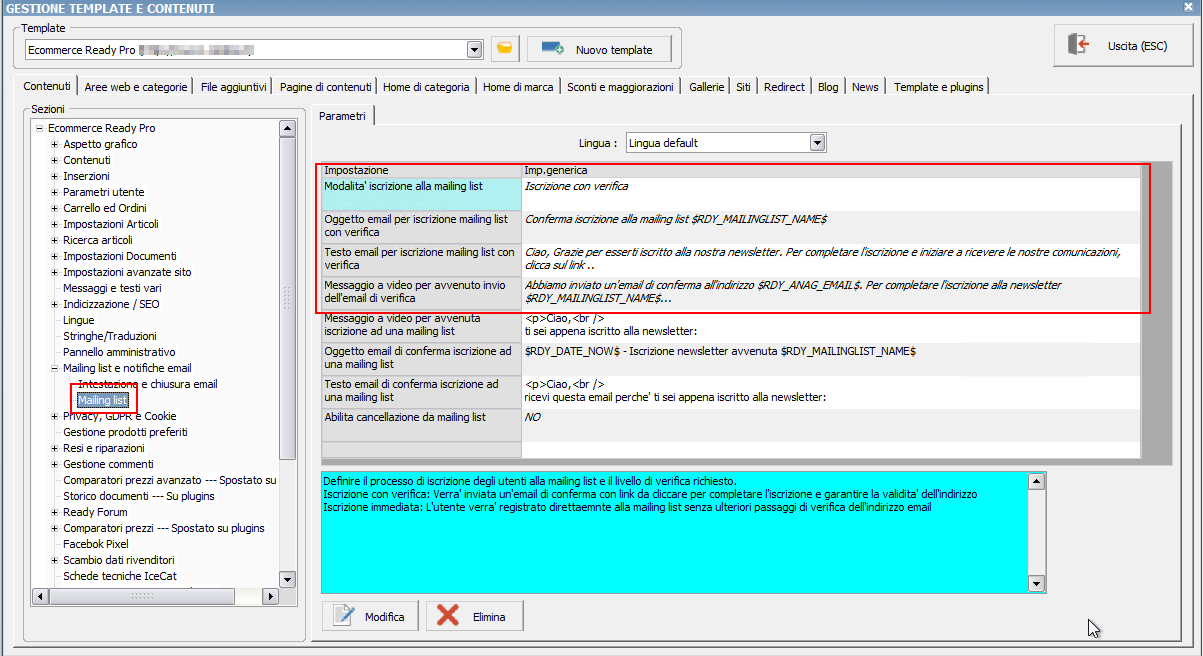Click the Iscrizione con verifica value cell
The width and height of the screenshot is (1203, 656).
point(830,194)
